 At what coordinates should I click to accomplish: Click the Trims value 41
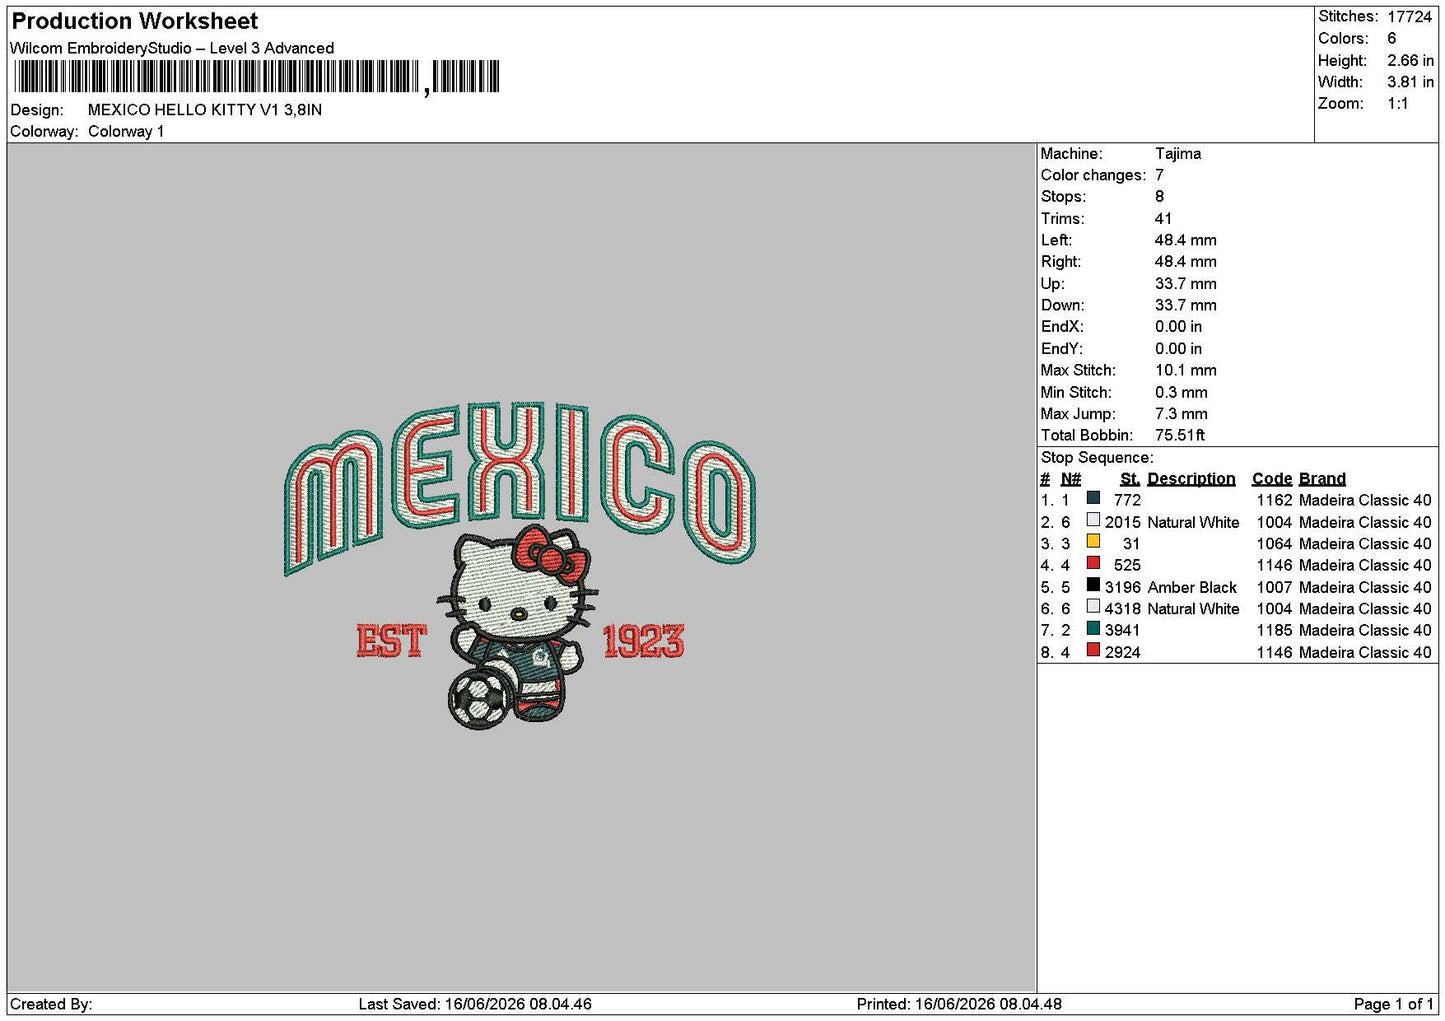click(x=1163, y=219)
